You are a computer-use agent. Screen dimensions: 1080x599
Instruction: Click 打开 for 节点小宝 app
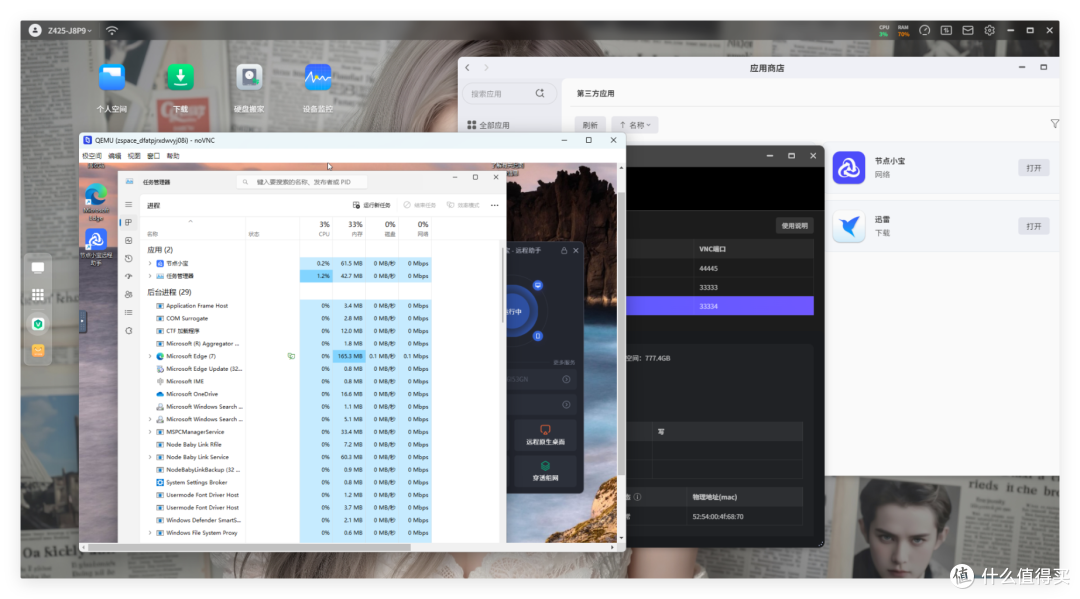point(1033,168)
